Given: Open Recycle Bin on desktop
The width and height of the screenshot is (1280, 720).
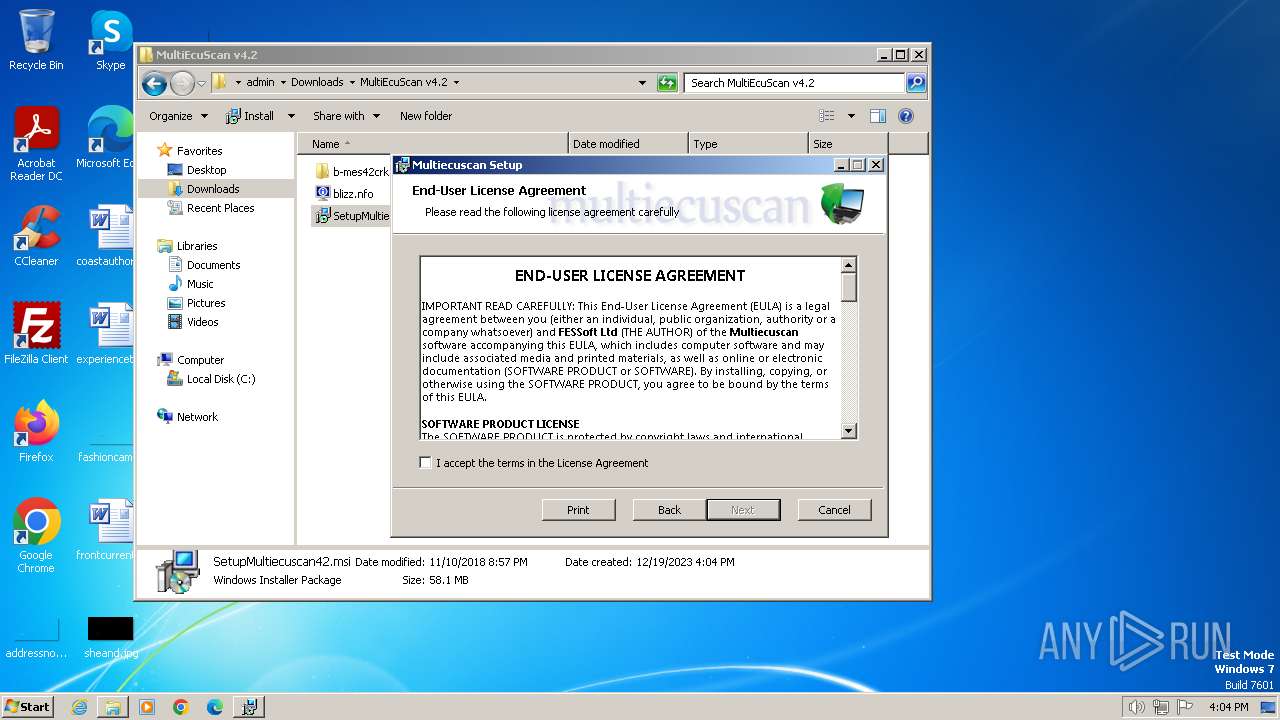Looking at the screenshot, I should pyautogui.click(x=36, y=40).
